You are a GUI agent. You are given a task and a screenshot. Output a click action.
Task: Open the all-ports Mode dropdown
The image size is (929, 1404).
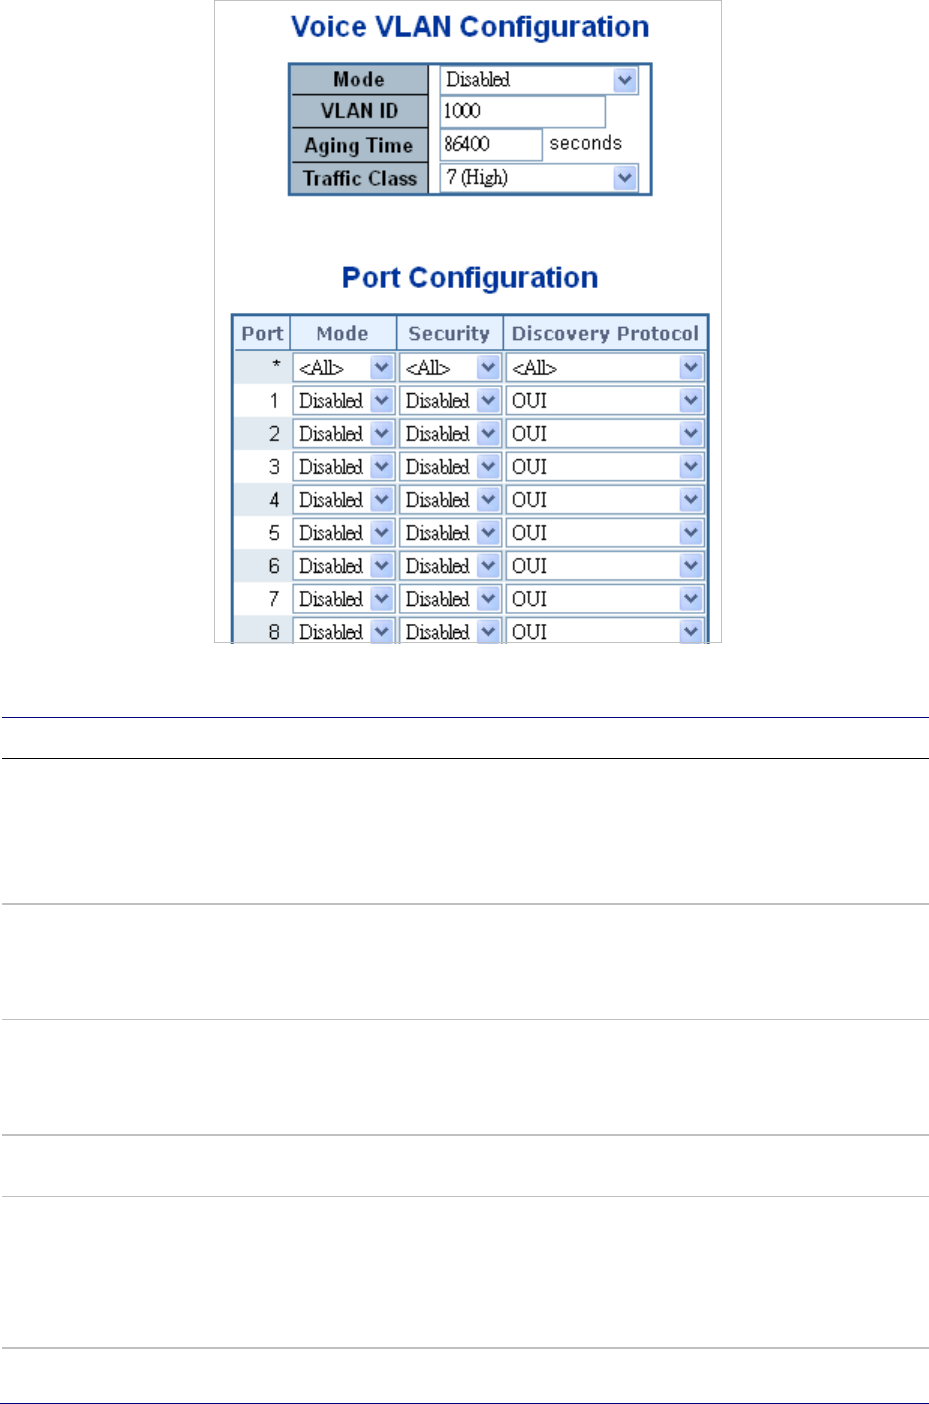point(344,368)
